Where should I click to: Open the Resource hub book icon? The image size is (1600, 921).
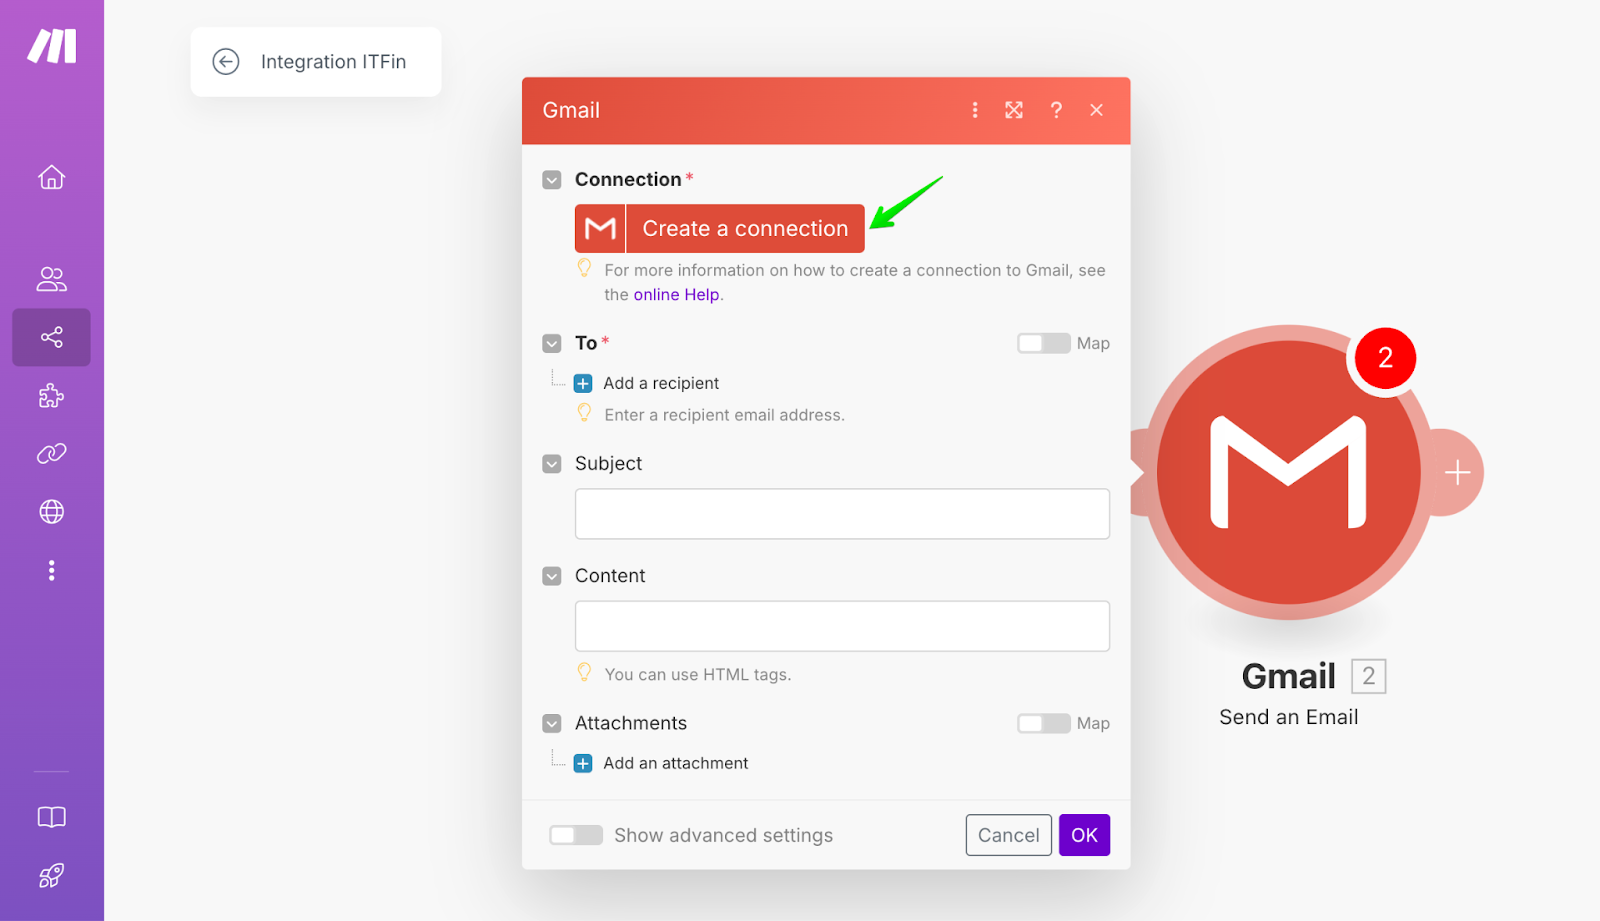coord(52,817)
